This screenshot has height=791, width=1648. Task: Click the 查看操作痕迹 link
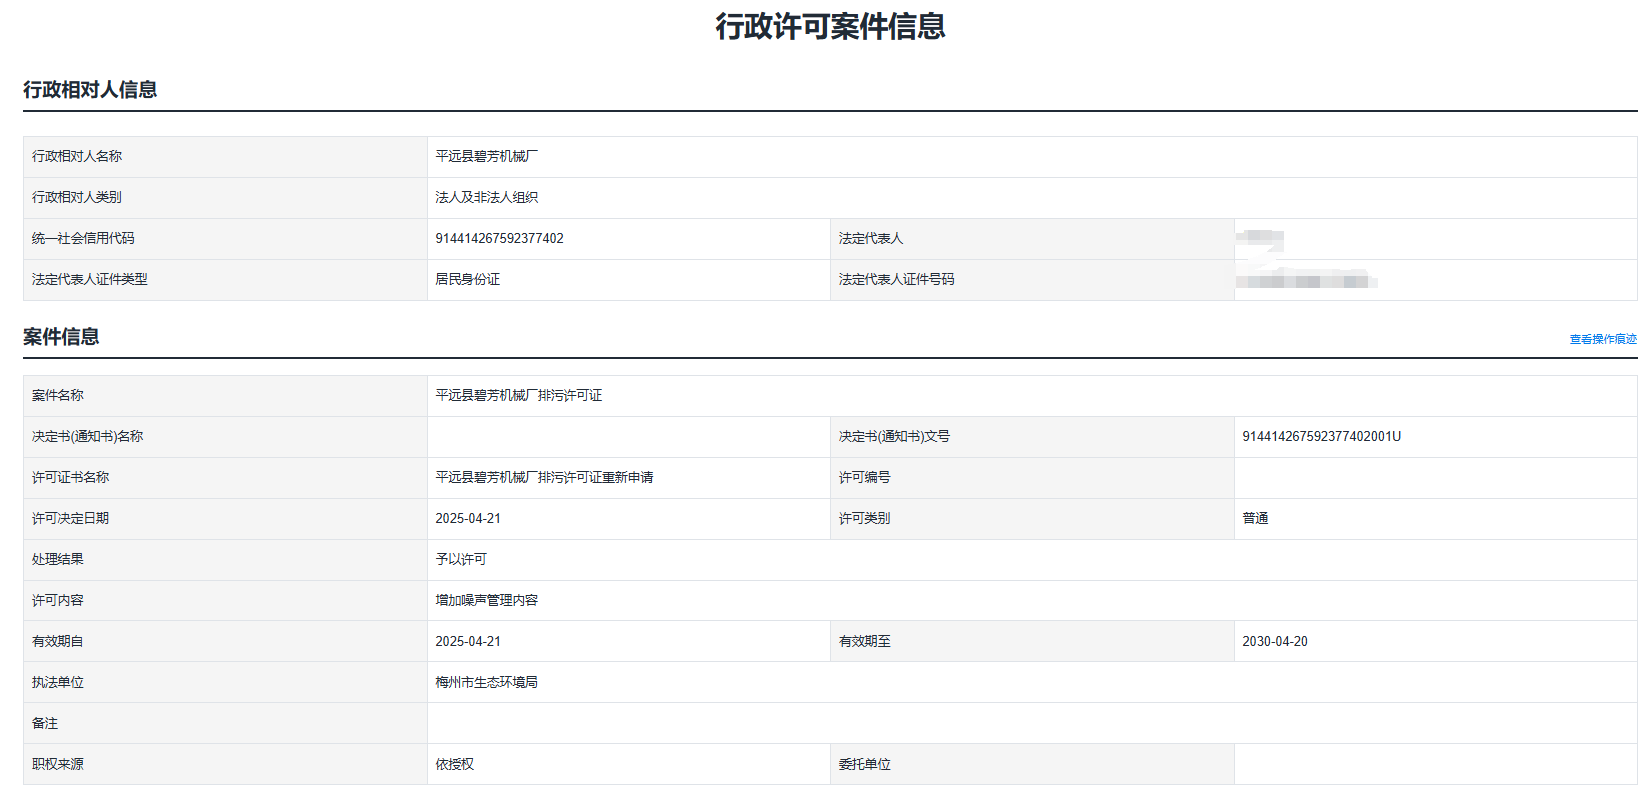click(x=1602, y=339)
